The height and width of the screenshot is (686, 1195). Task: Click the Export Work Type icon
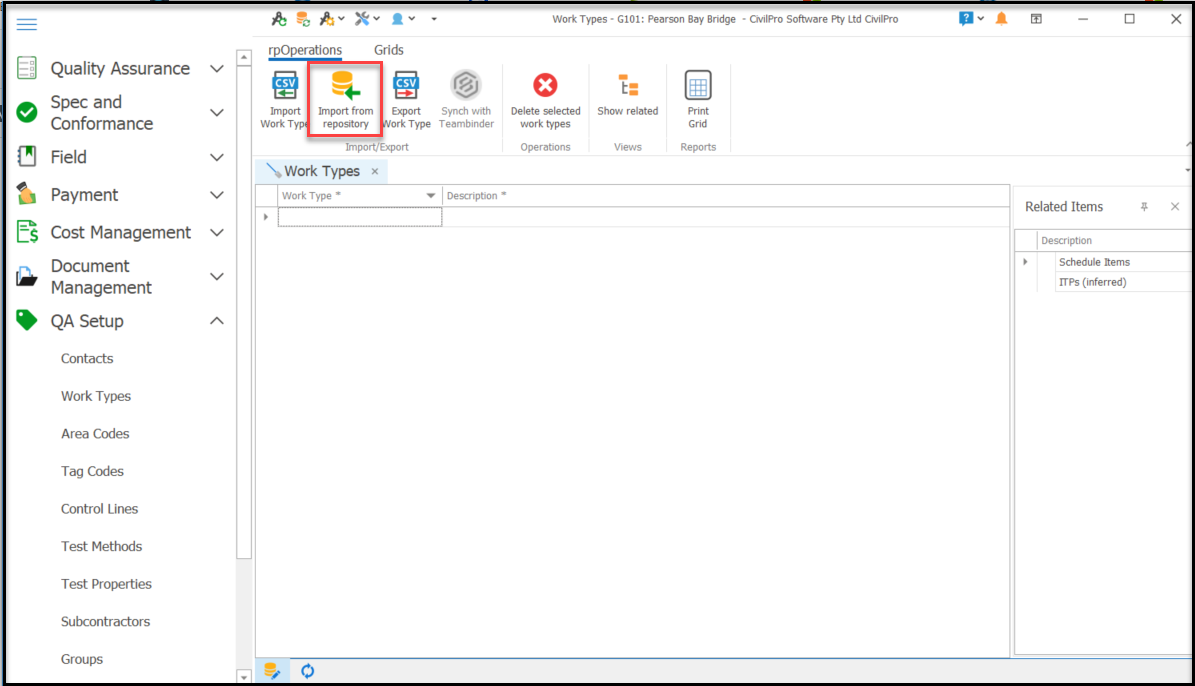(x=406, y=96)
